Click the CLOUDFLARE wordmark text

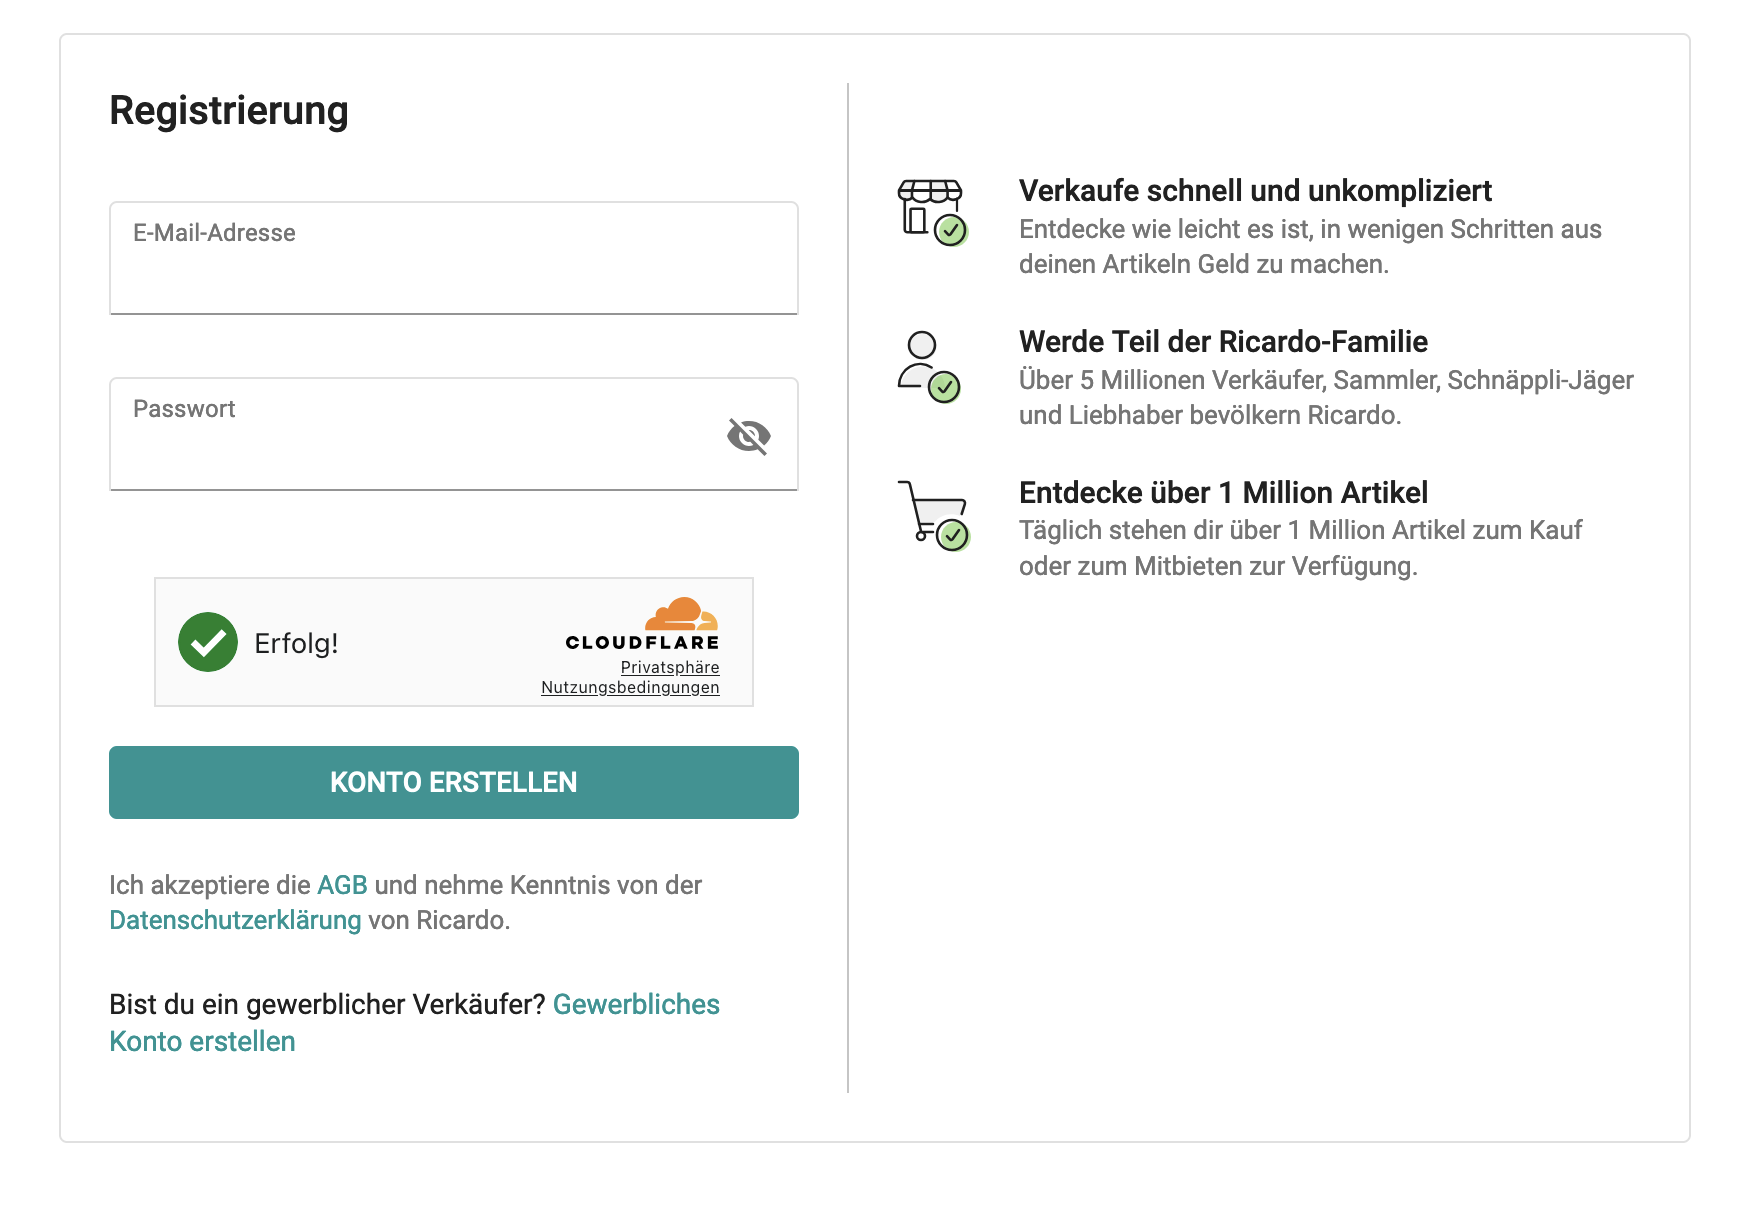pos(642,642)
